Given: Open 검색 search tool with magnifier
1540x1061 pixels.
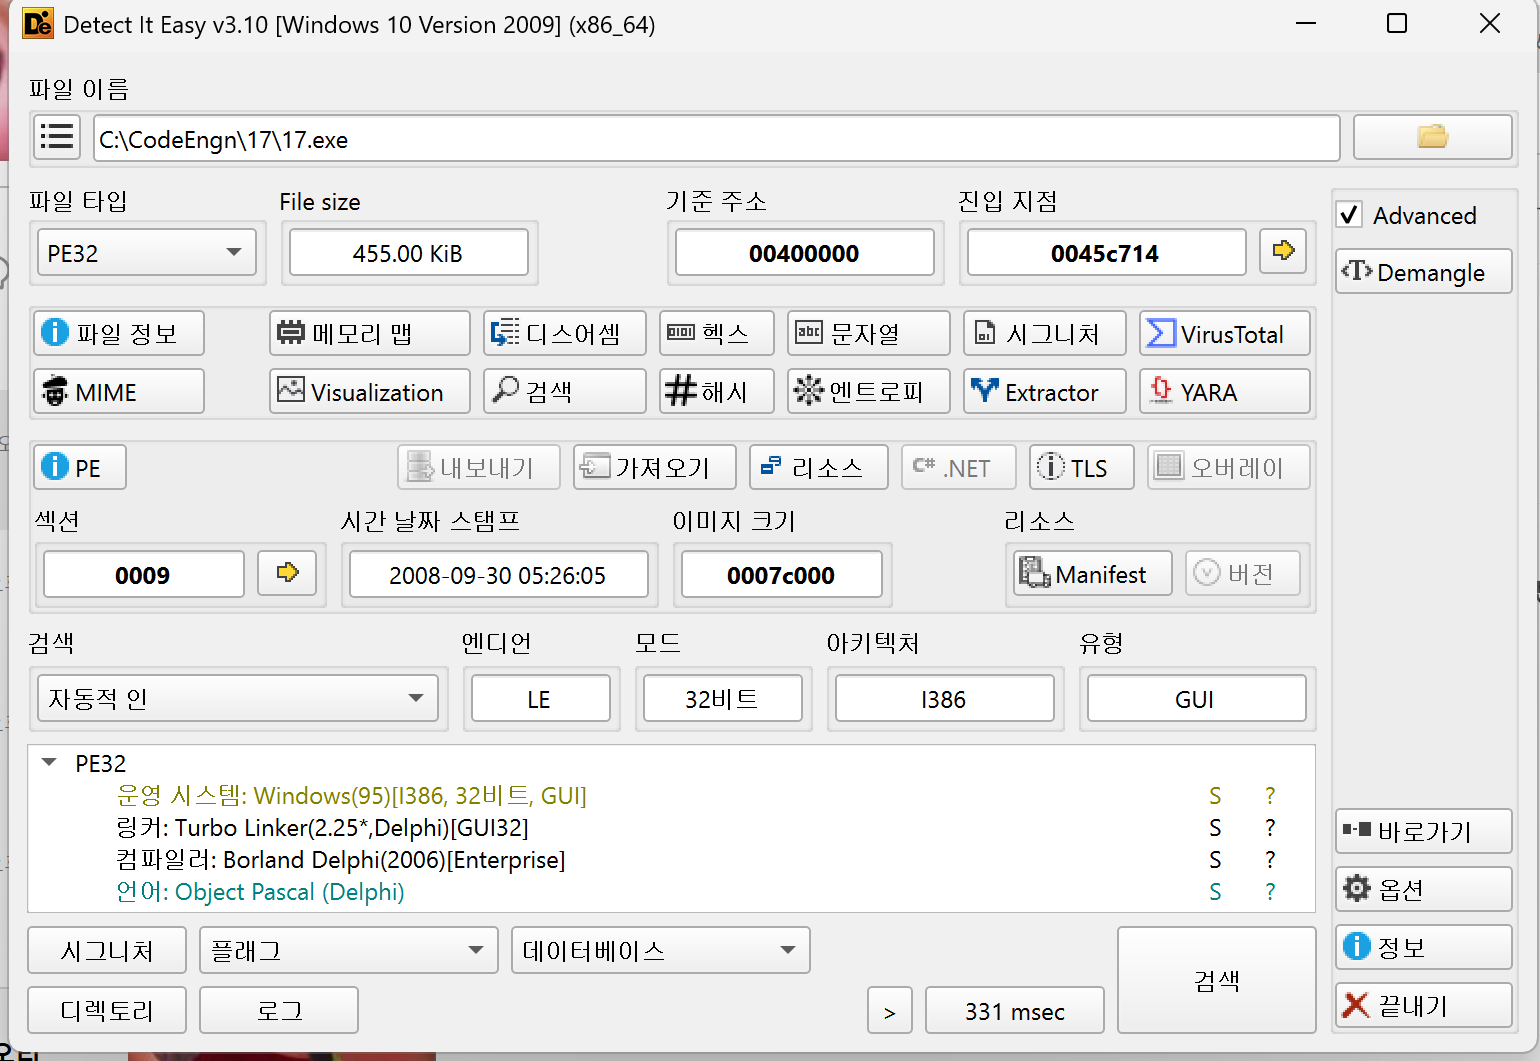Looking at the screenshot, I should point(564,391).
